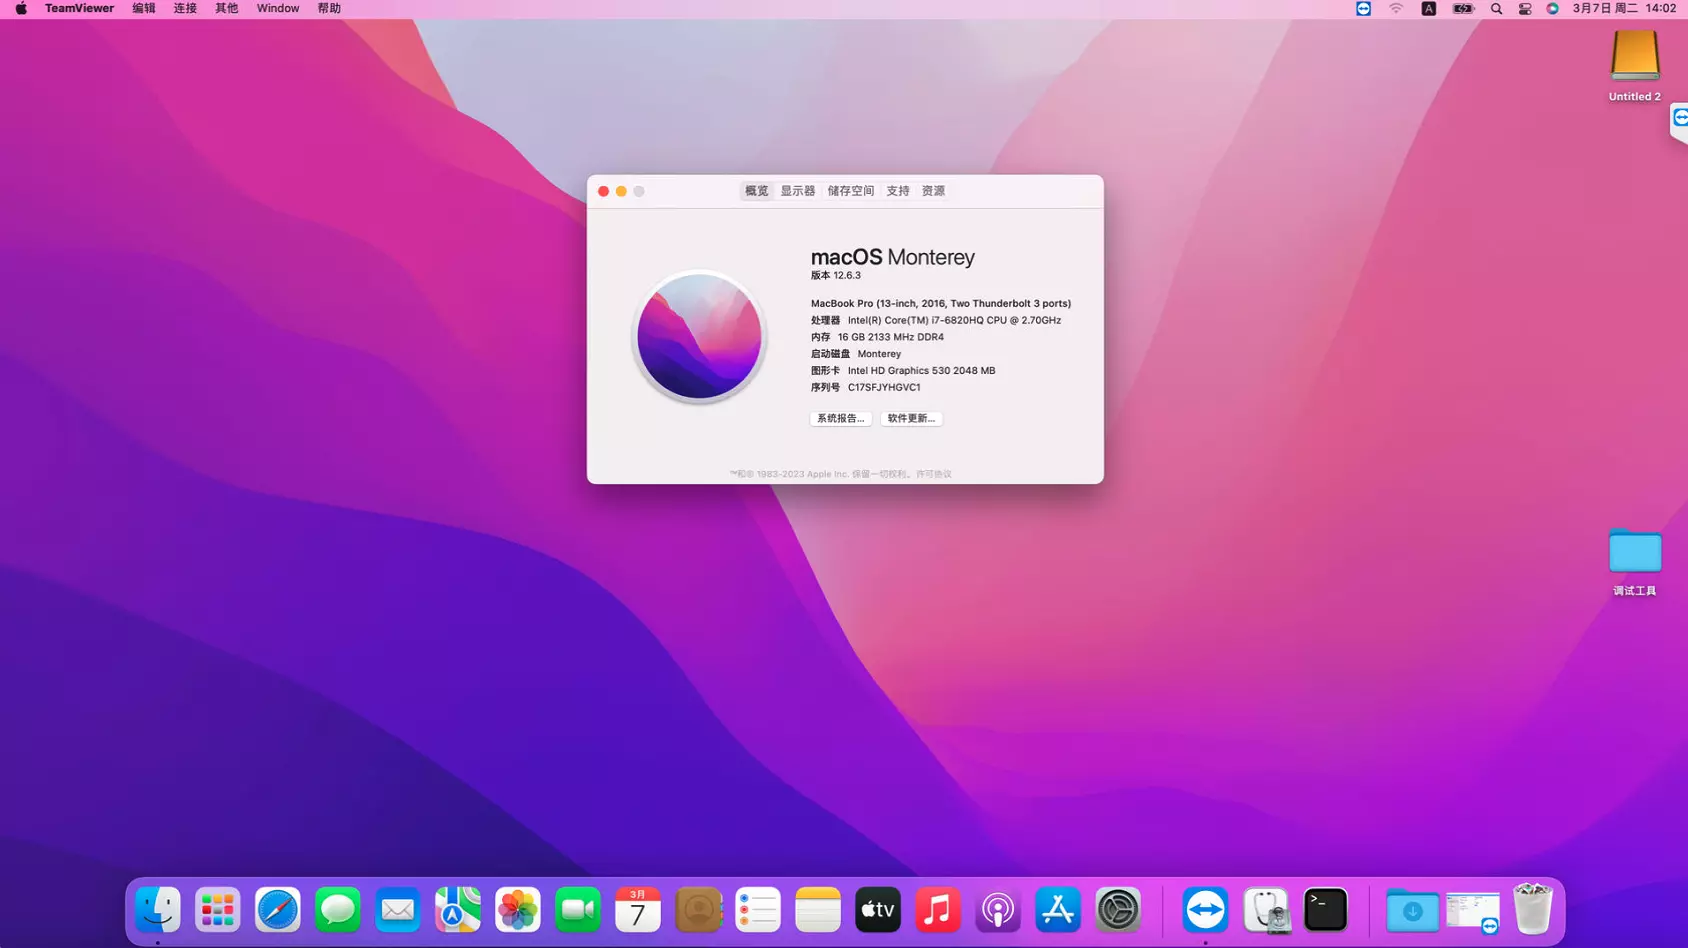This screenshot has width=1688, height=948.
Task: Open Spotlight search in the menu bar
Action: tap(1495, 8)
